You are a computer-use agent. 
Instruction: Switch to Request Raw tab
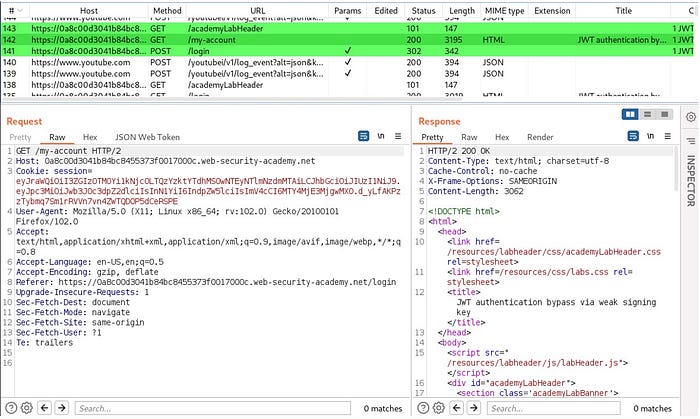point(57,137)
